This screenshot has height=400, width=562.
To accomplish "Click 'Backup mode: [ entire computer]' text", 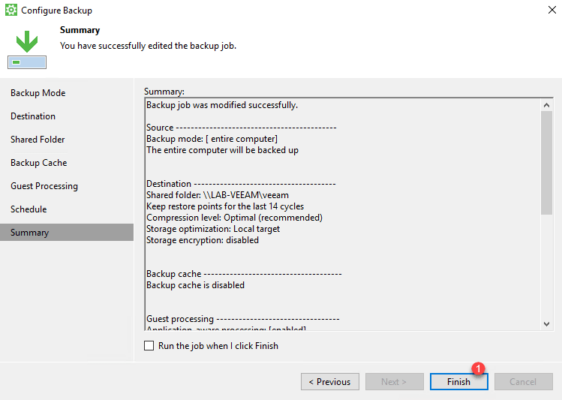I will (212, 139).
